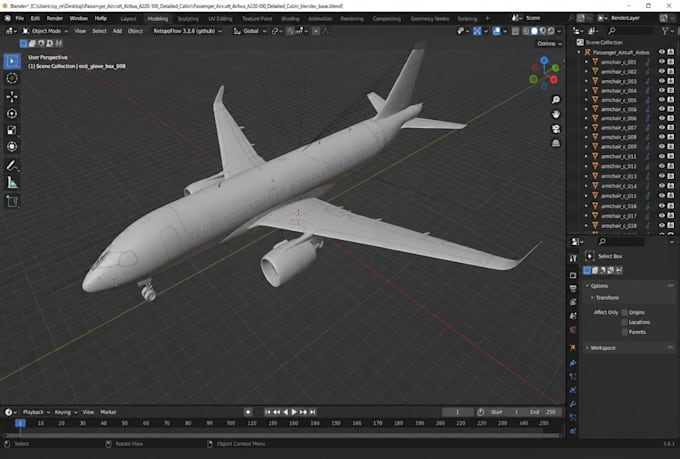Switch perspective/orthographic grid icon
Viewport: 680px width, 459px height.
click(x=556, y=143)
